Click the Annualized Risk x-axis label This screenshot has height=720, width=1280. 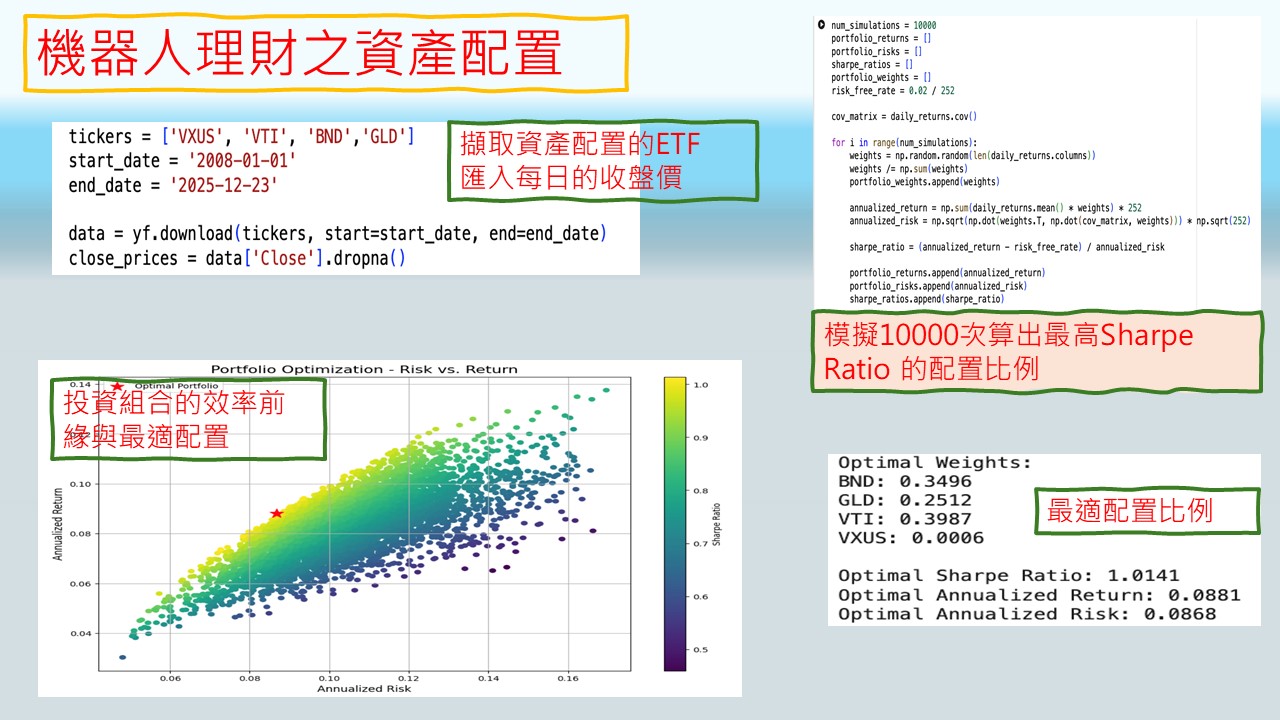pyautogui.click(x=364, y=688)
